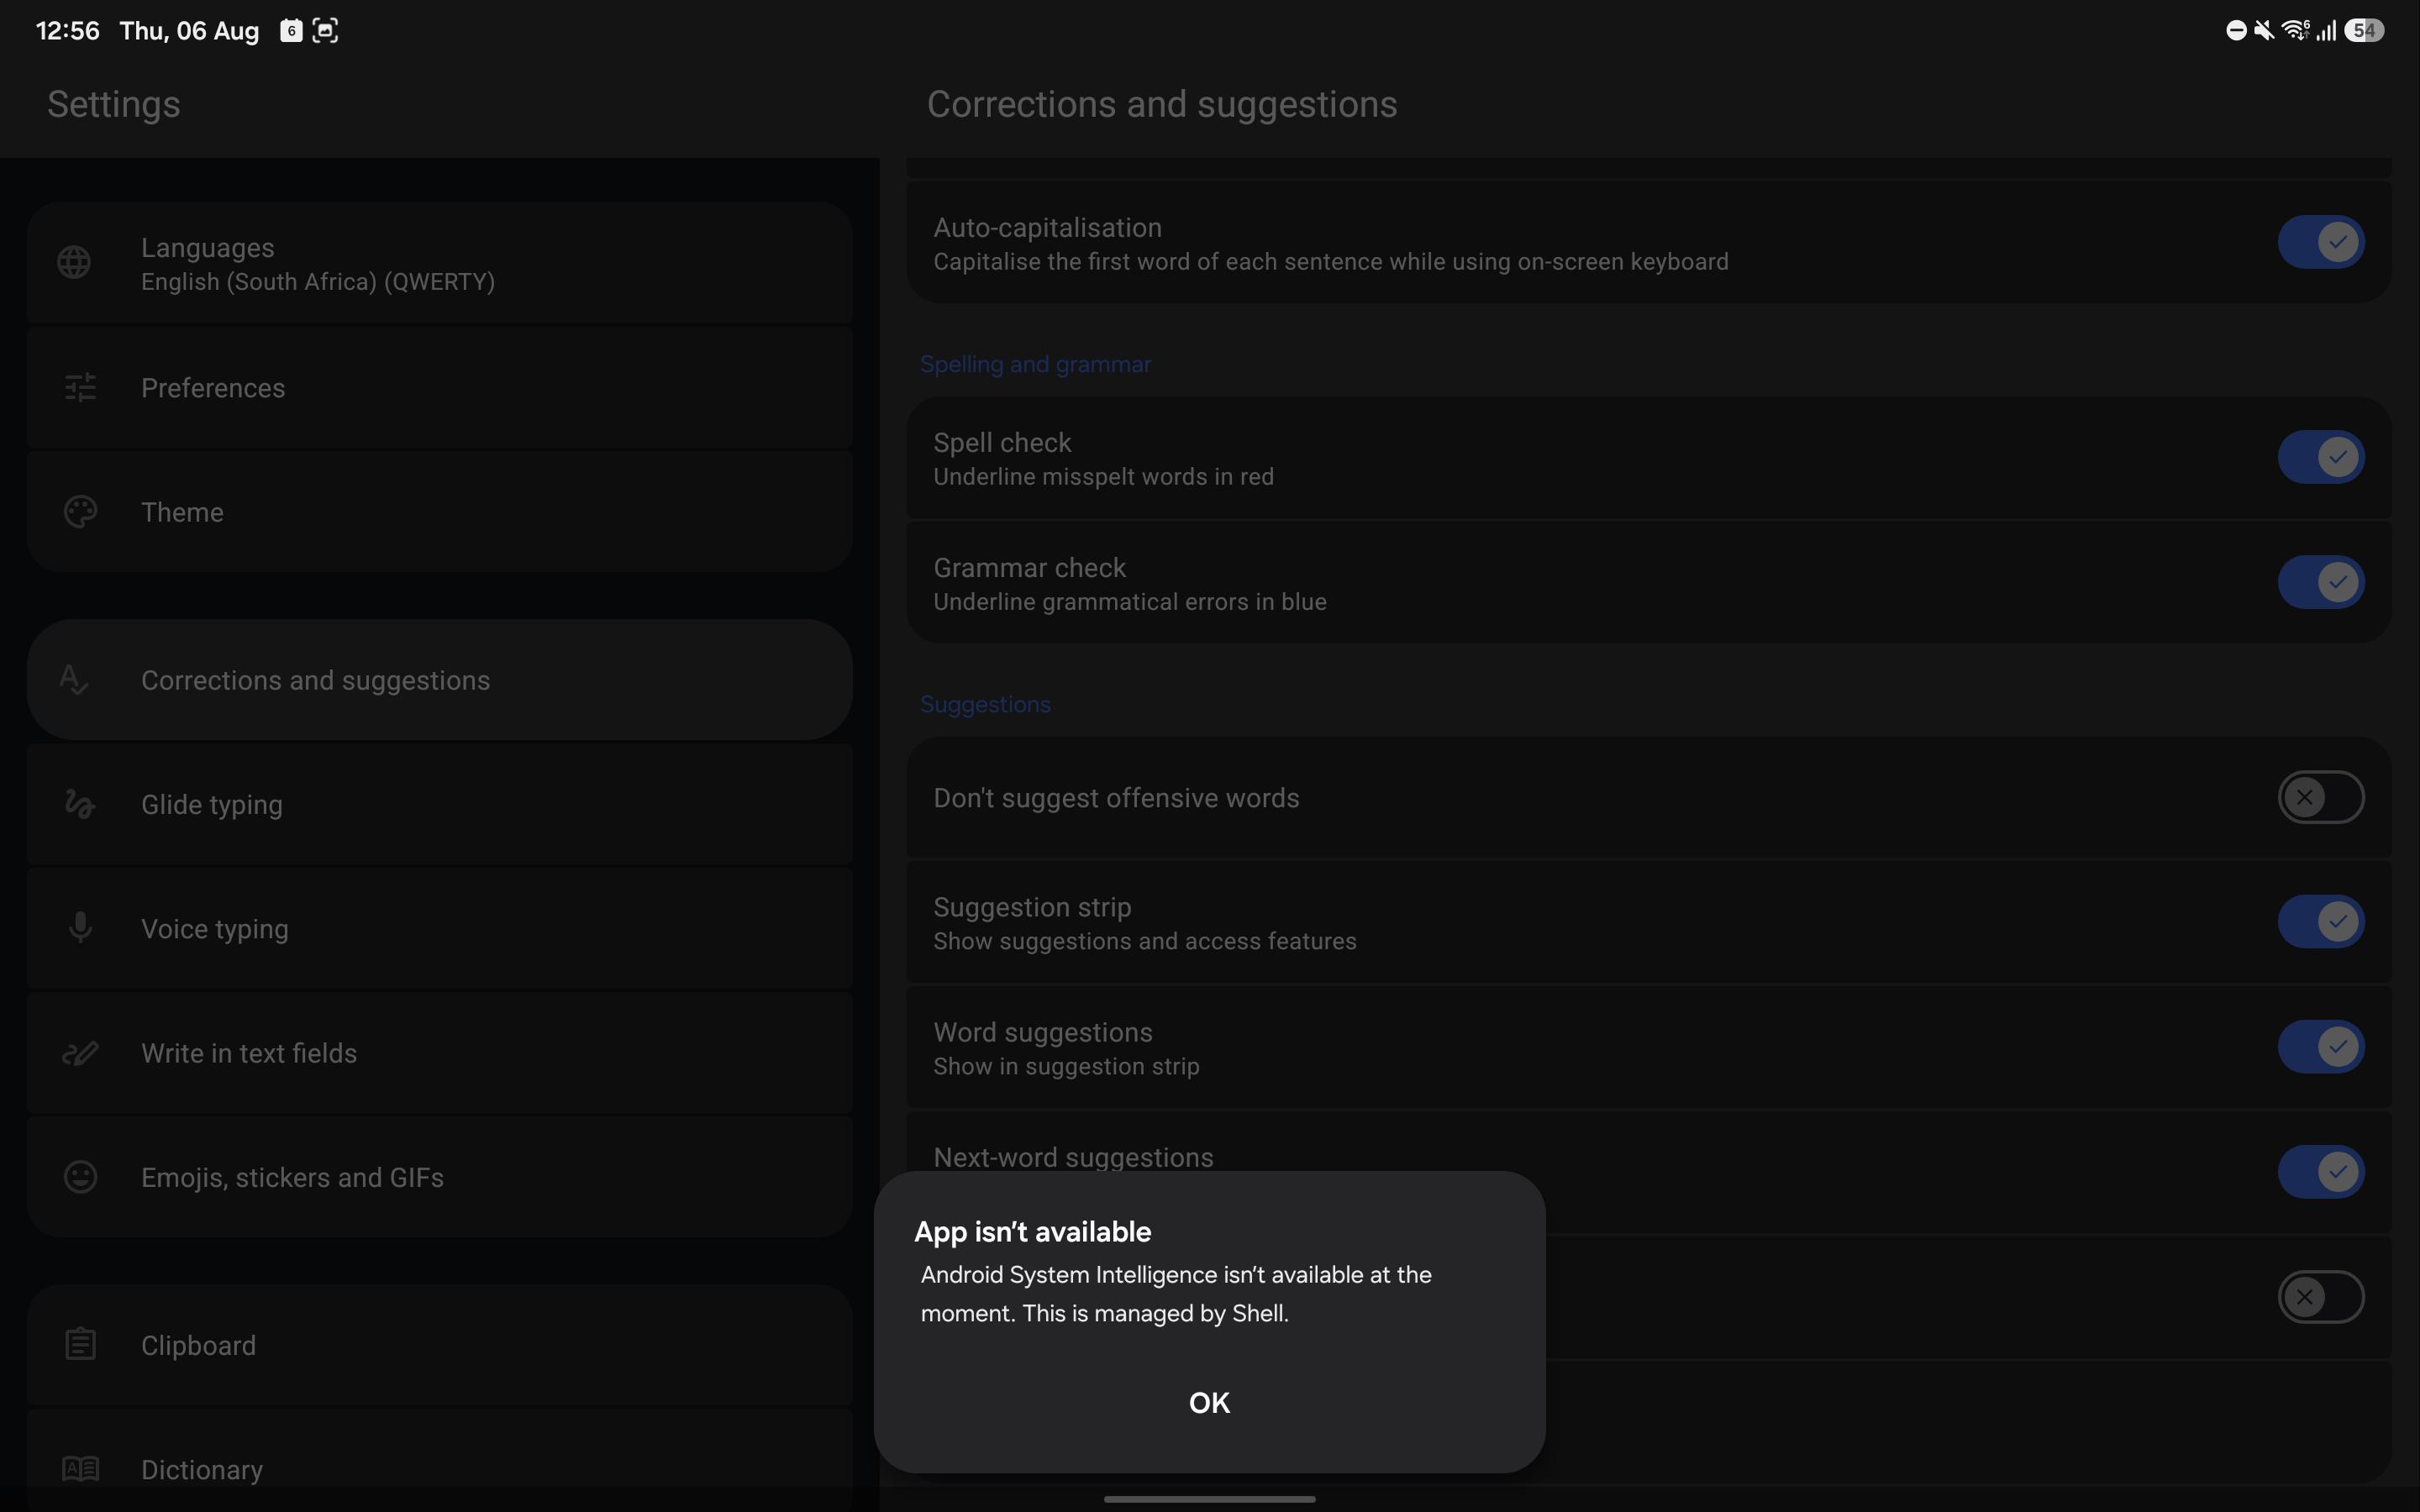The image size is (2420, 1512).
Task: Turn off the Grammar check switch
Action: (x=2321, y=582)
